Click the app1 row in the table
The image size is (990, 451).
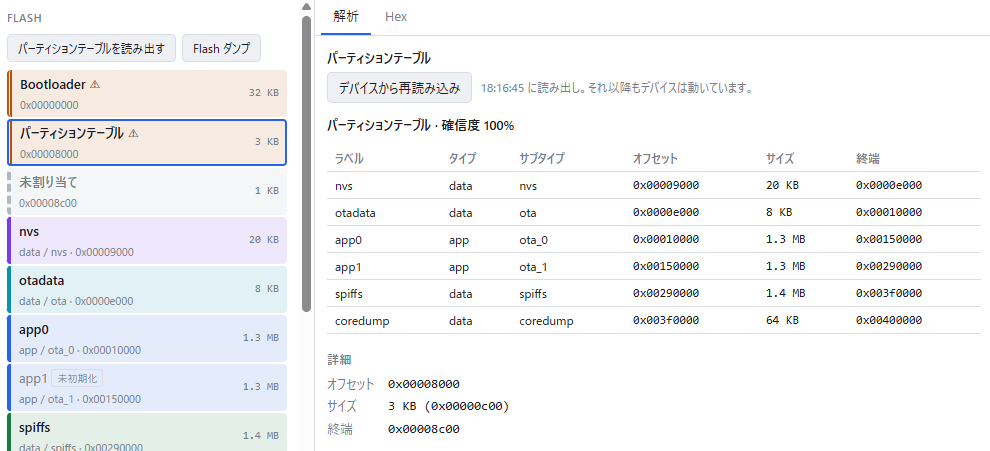tap(653, 267)
